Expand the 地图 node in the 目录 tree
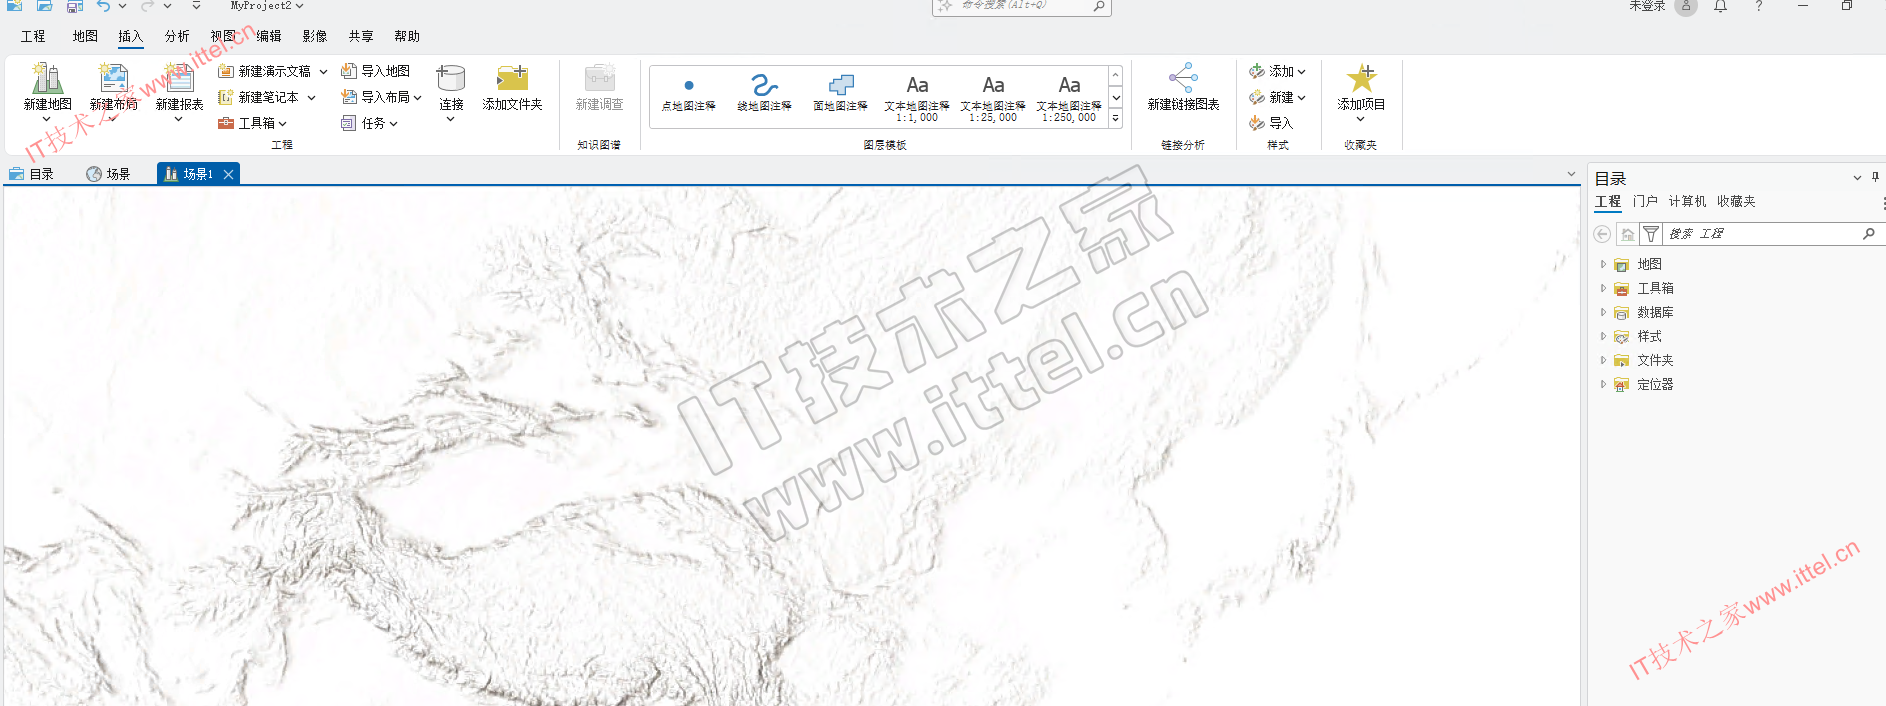1886x706 pixels. (1603, 264)
